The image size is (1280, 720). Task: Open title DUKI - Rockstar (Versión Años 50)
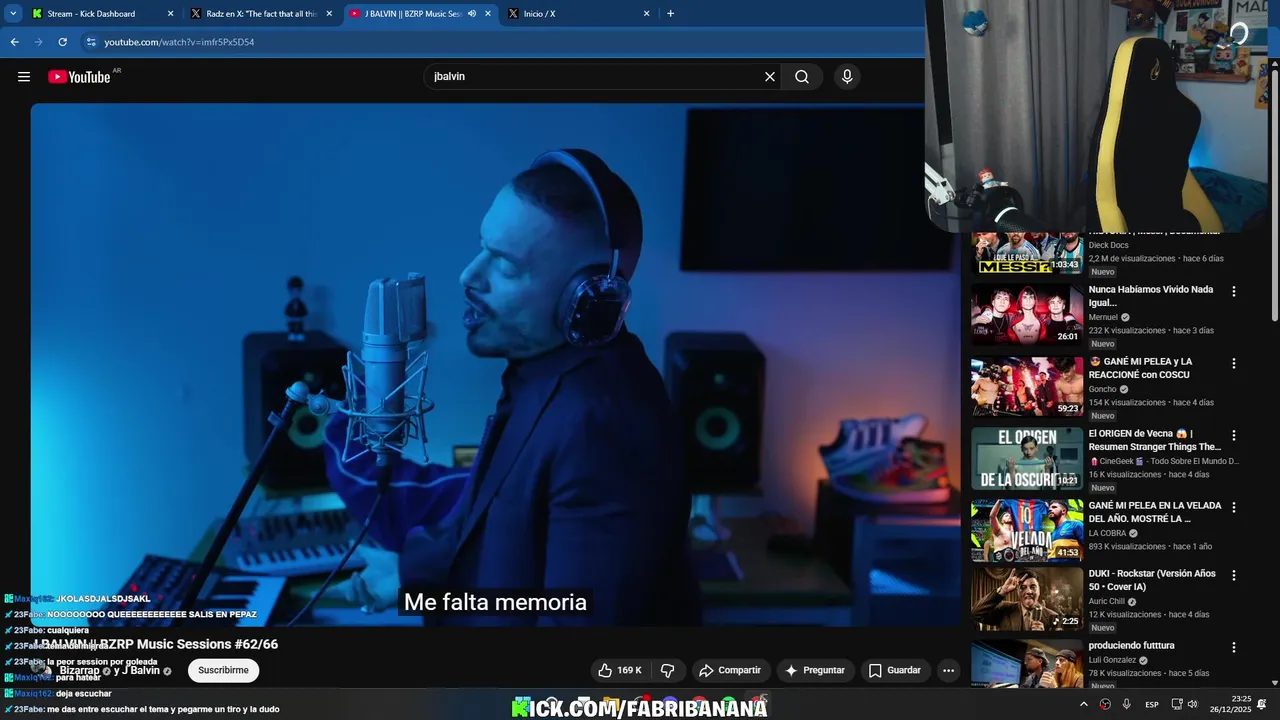tap(1152, 580)
